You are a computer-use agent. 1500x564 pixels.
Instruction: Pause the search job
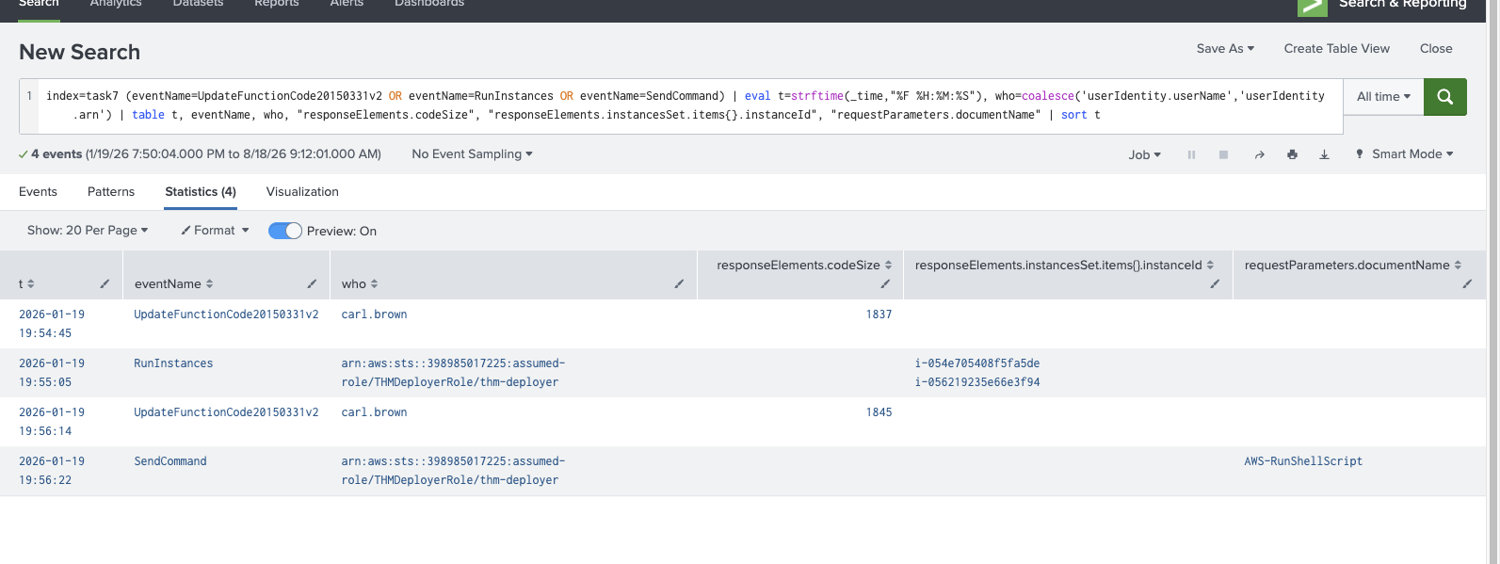pos(1191,155)
